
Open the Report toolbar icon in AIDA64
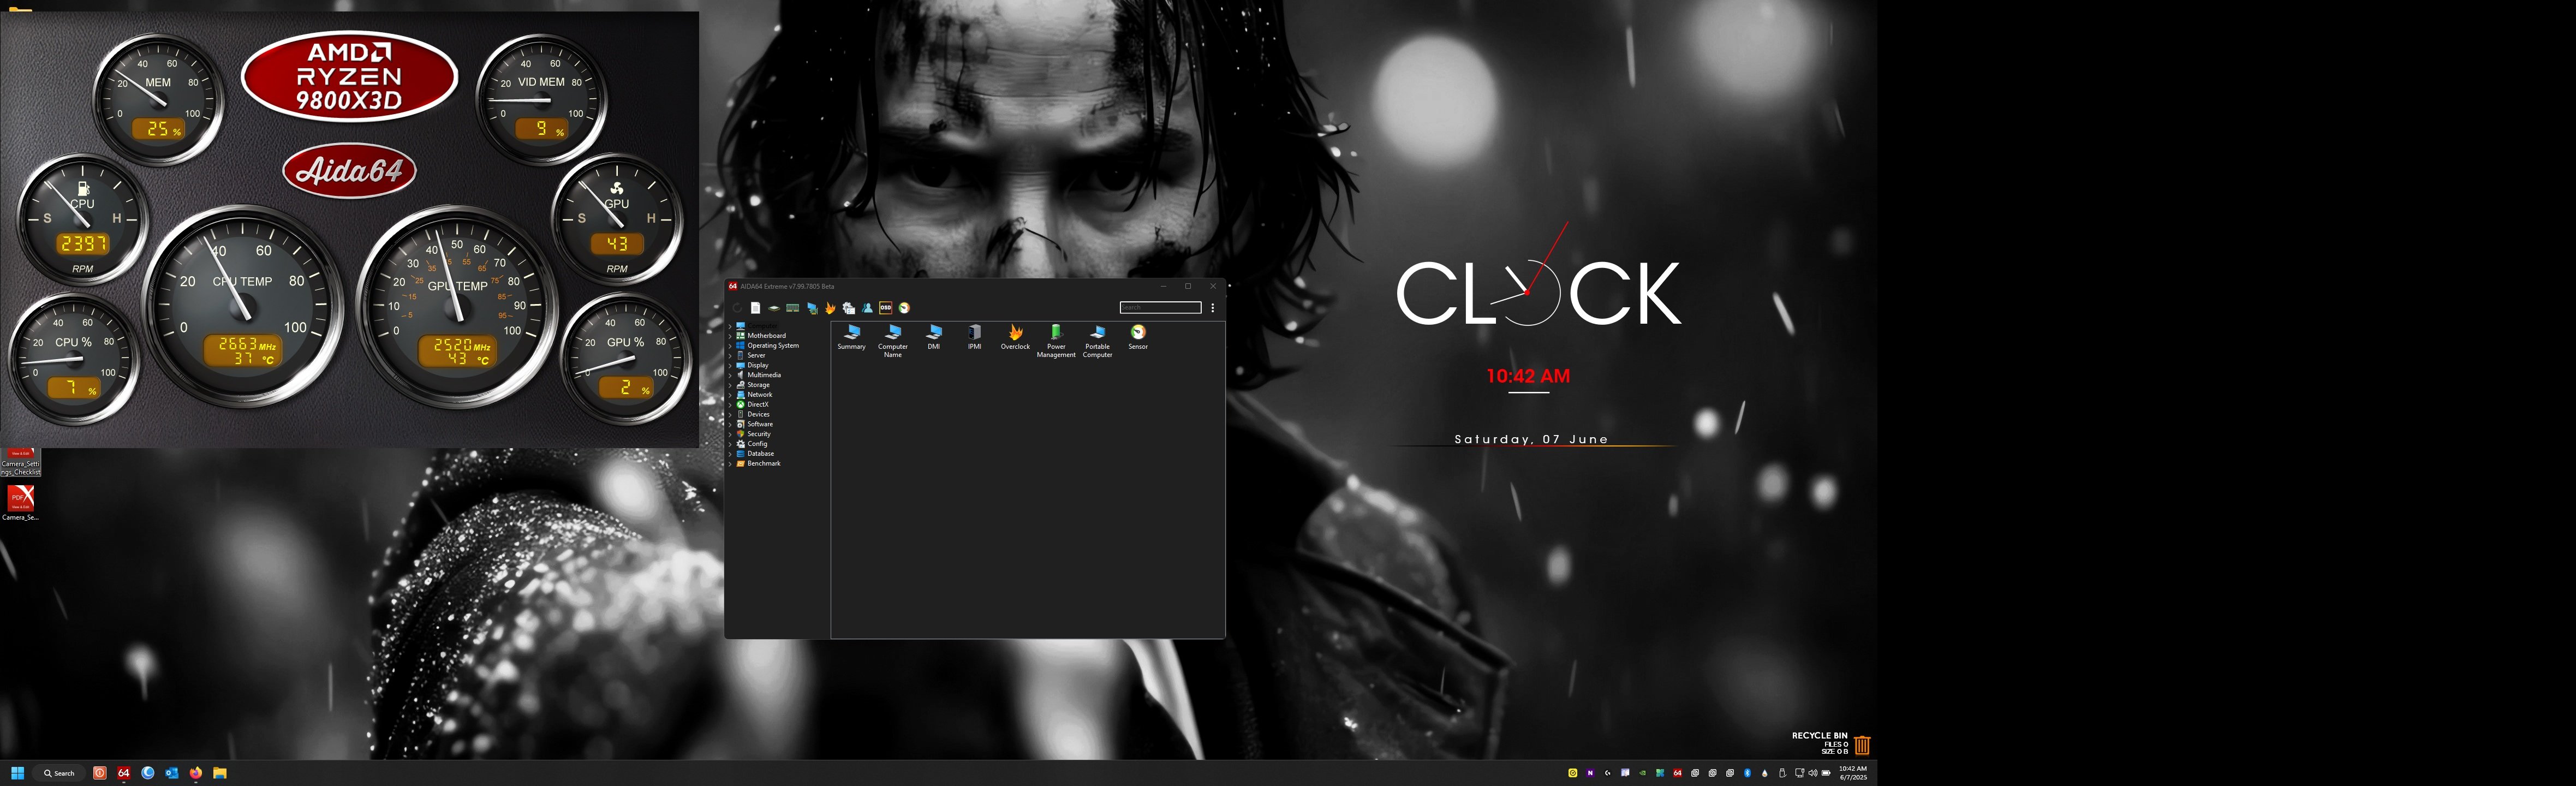pos(756,308)
